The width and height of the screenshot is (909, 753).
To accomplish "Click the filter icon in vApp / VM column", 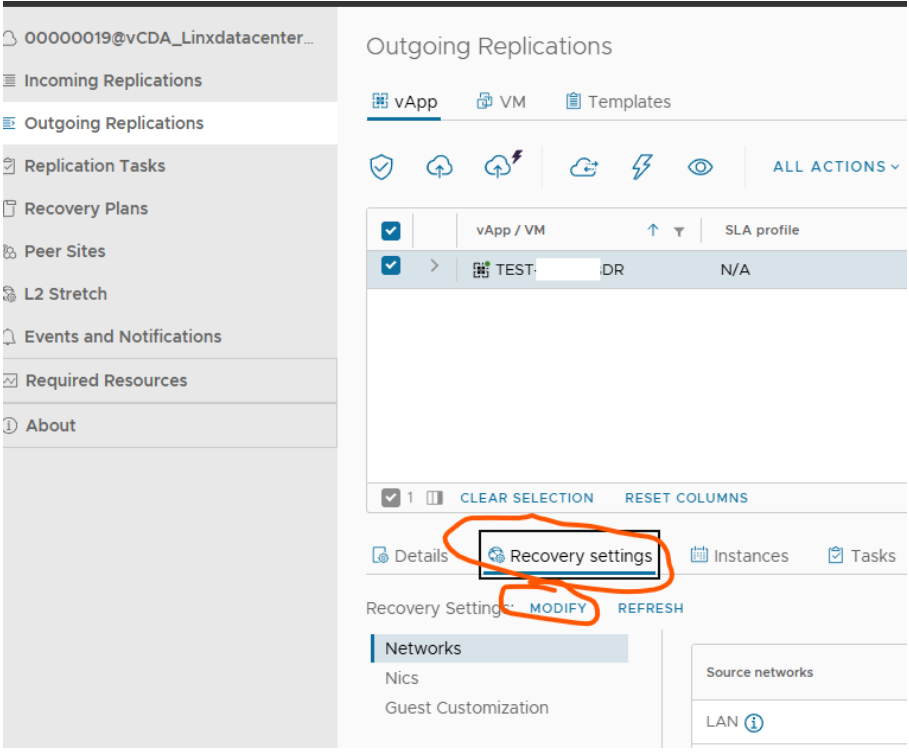I will [x=679, y=231].
